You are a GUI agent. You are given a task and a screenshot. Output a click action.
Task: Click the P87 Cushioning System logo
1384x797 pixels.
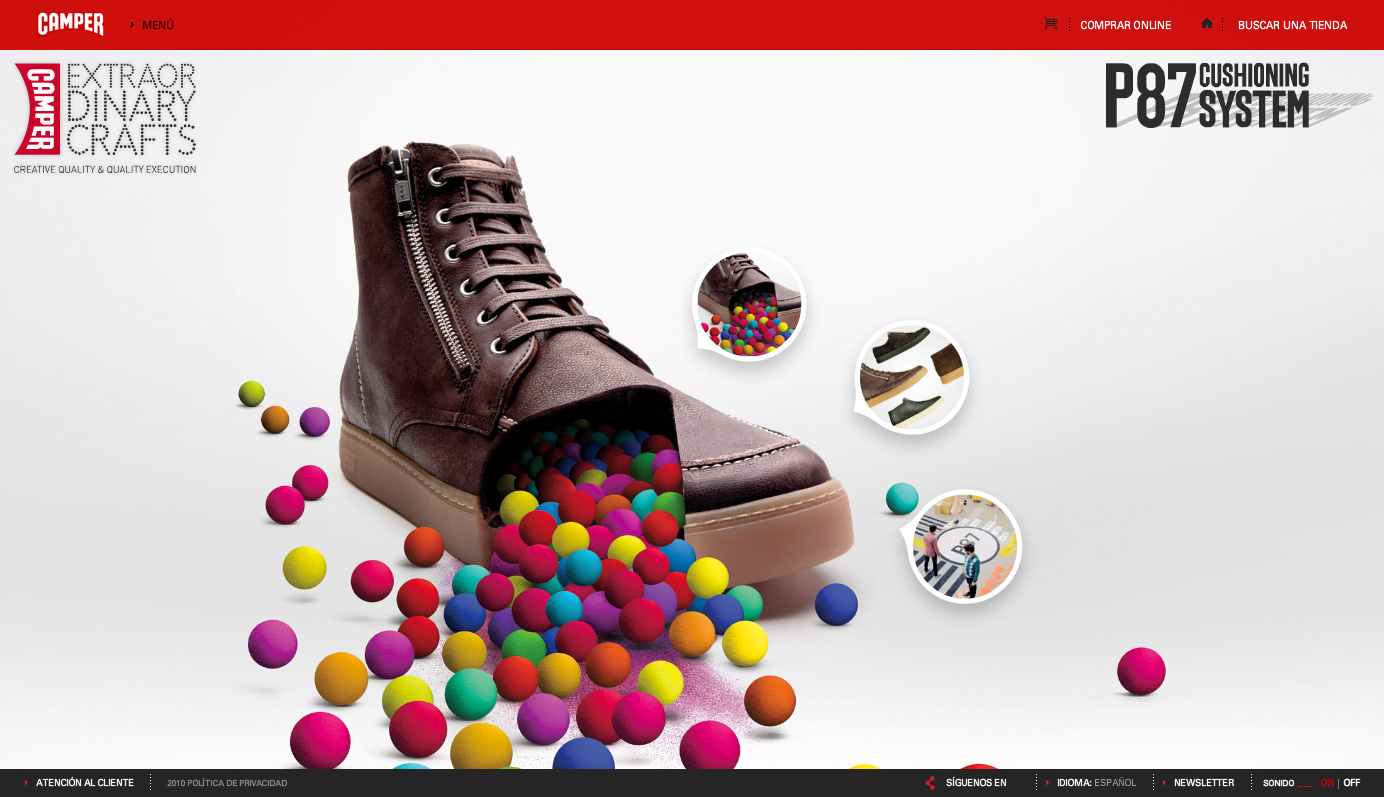click(1237, 95)
